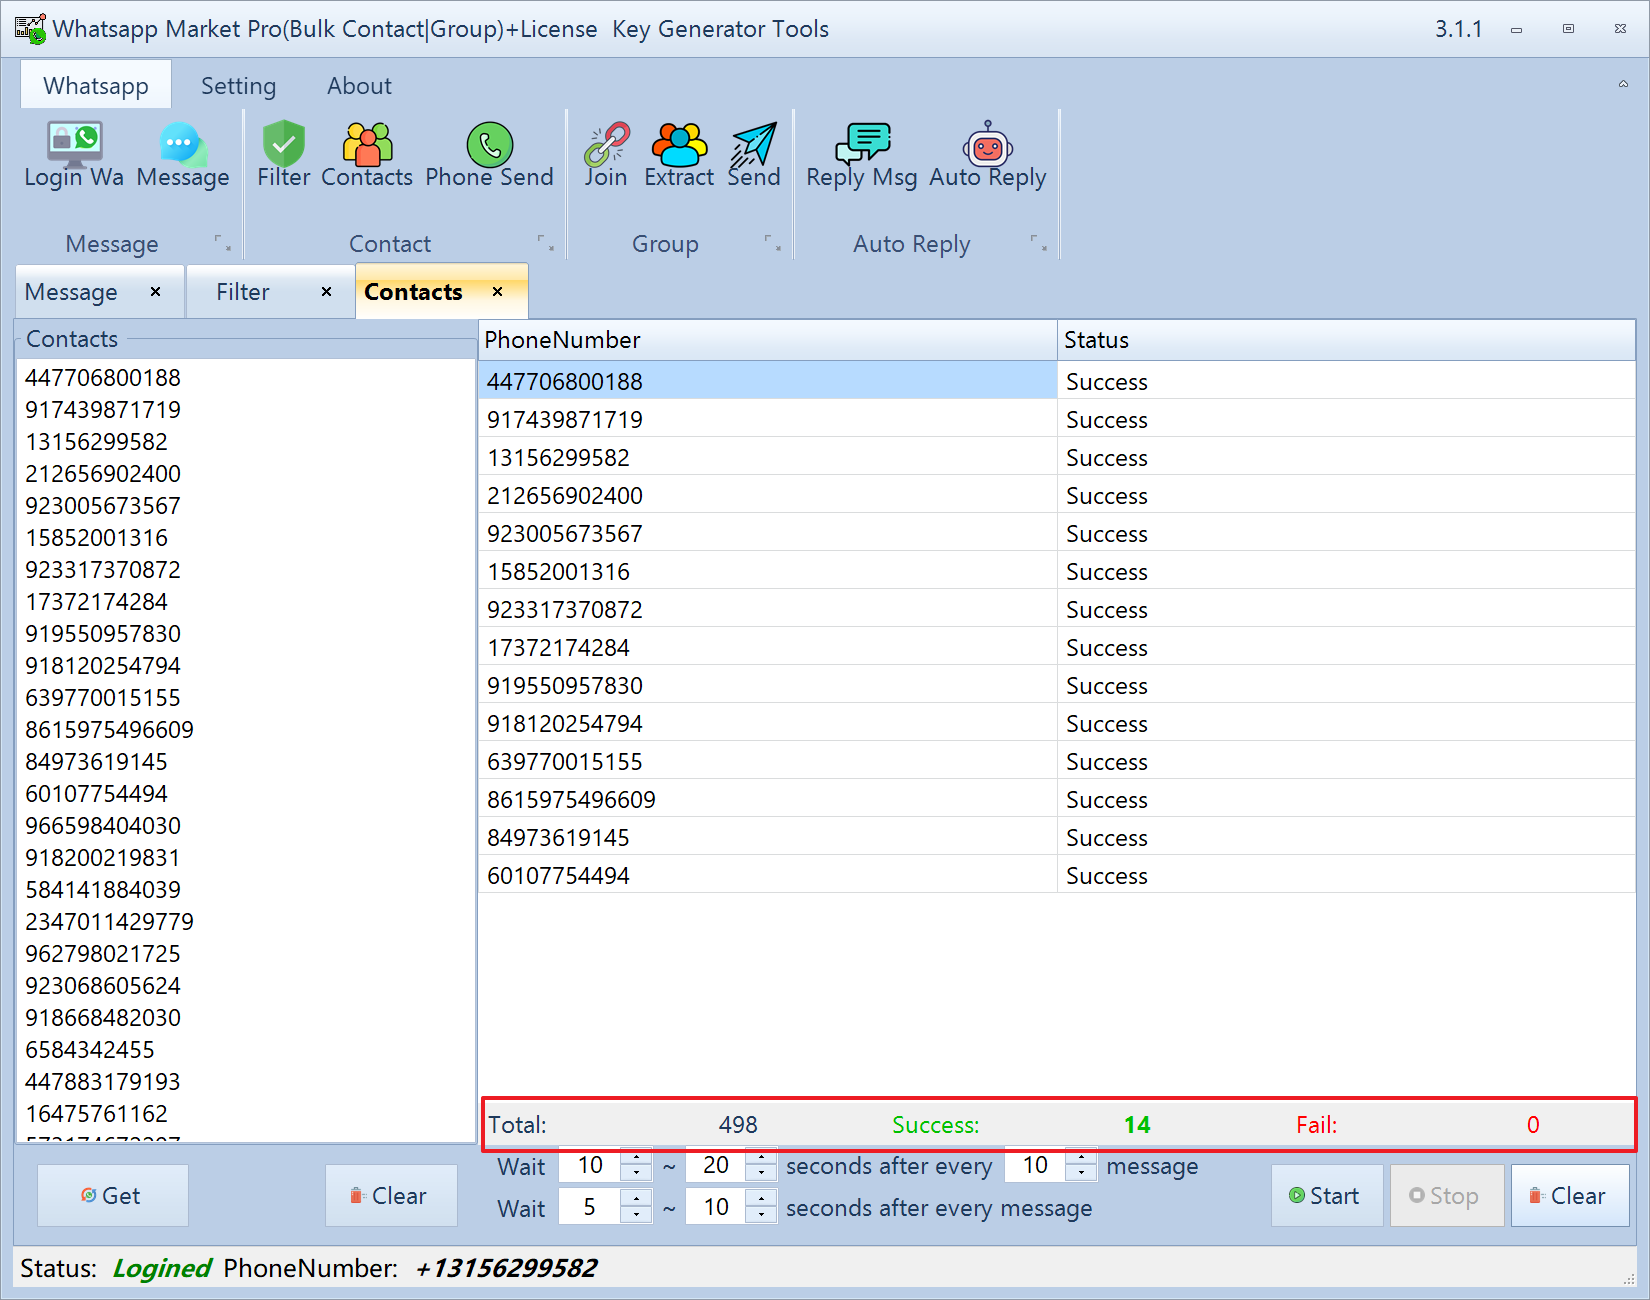
Task: Select table row 212656902400
Action: point(1057,495)
